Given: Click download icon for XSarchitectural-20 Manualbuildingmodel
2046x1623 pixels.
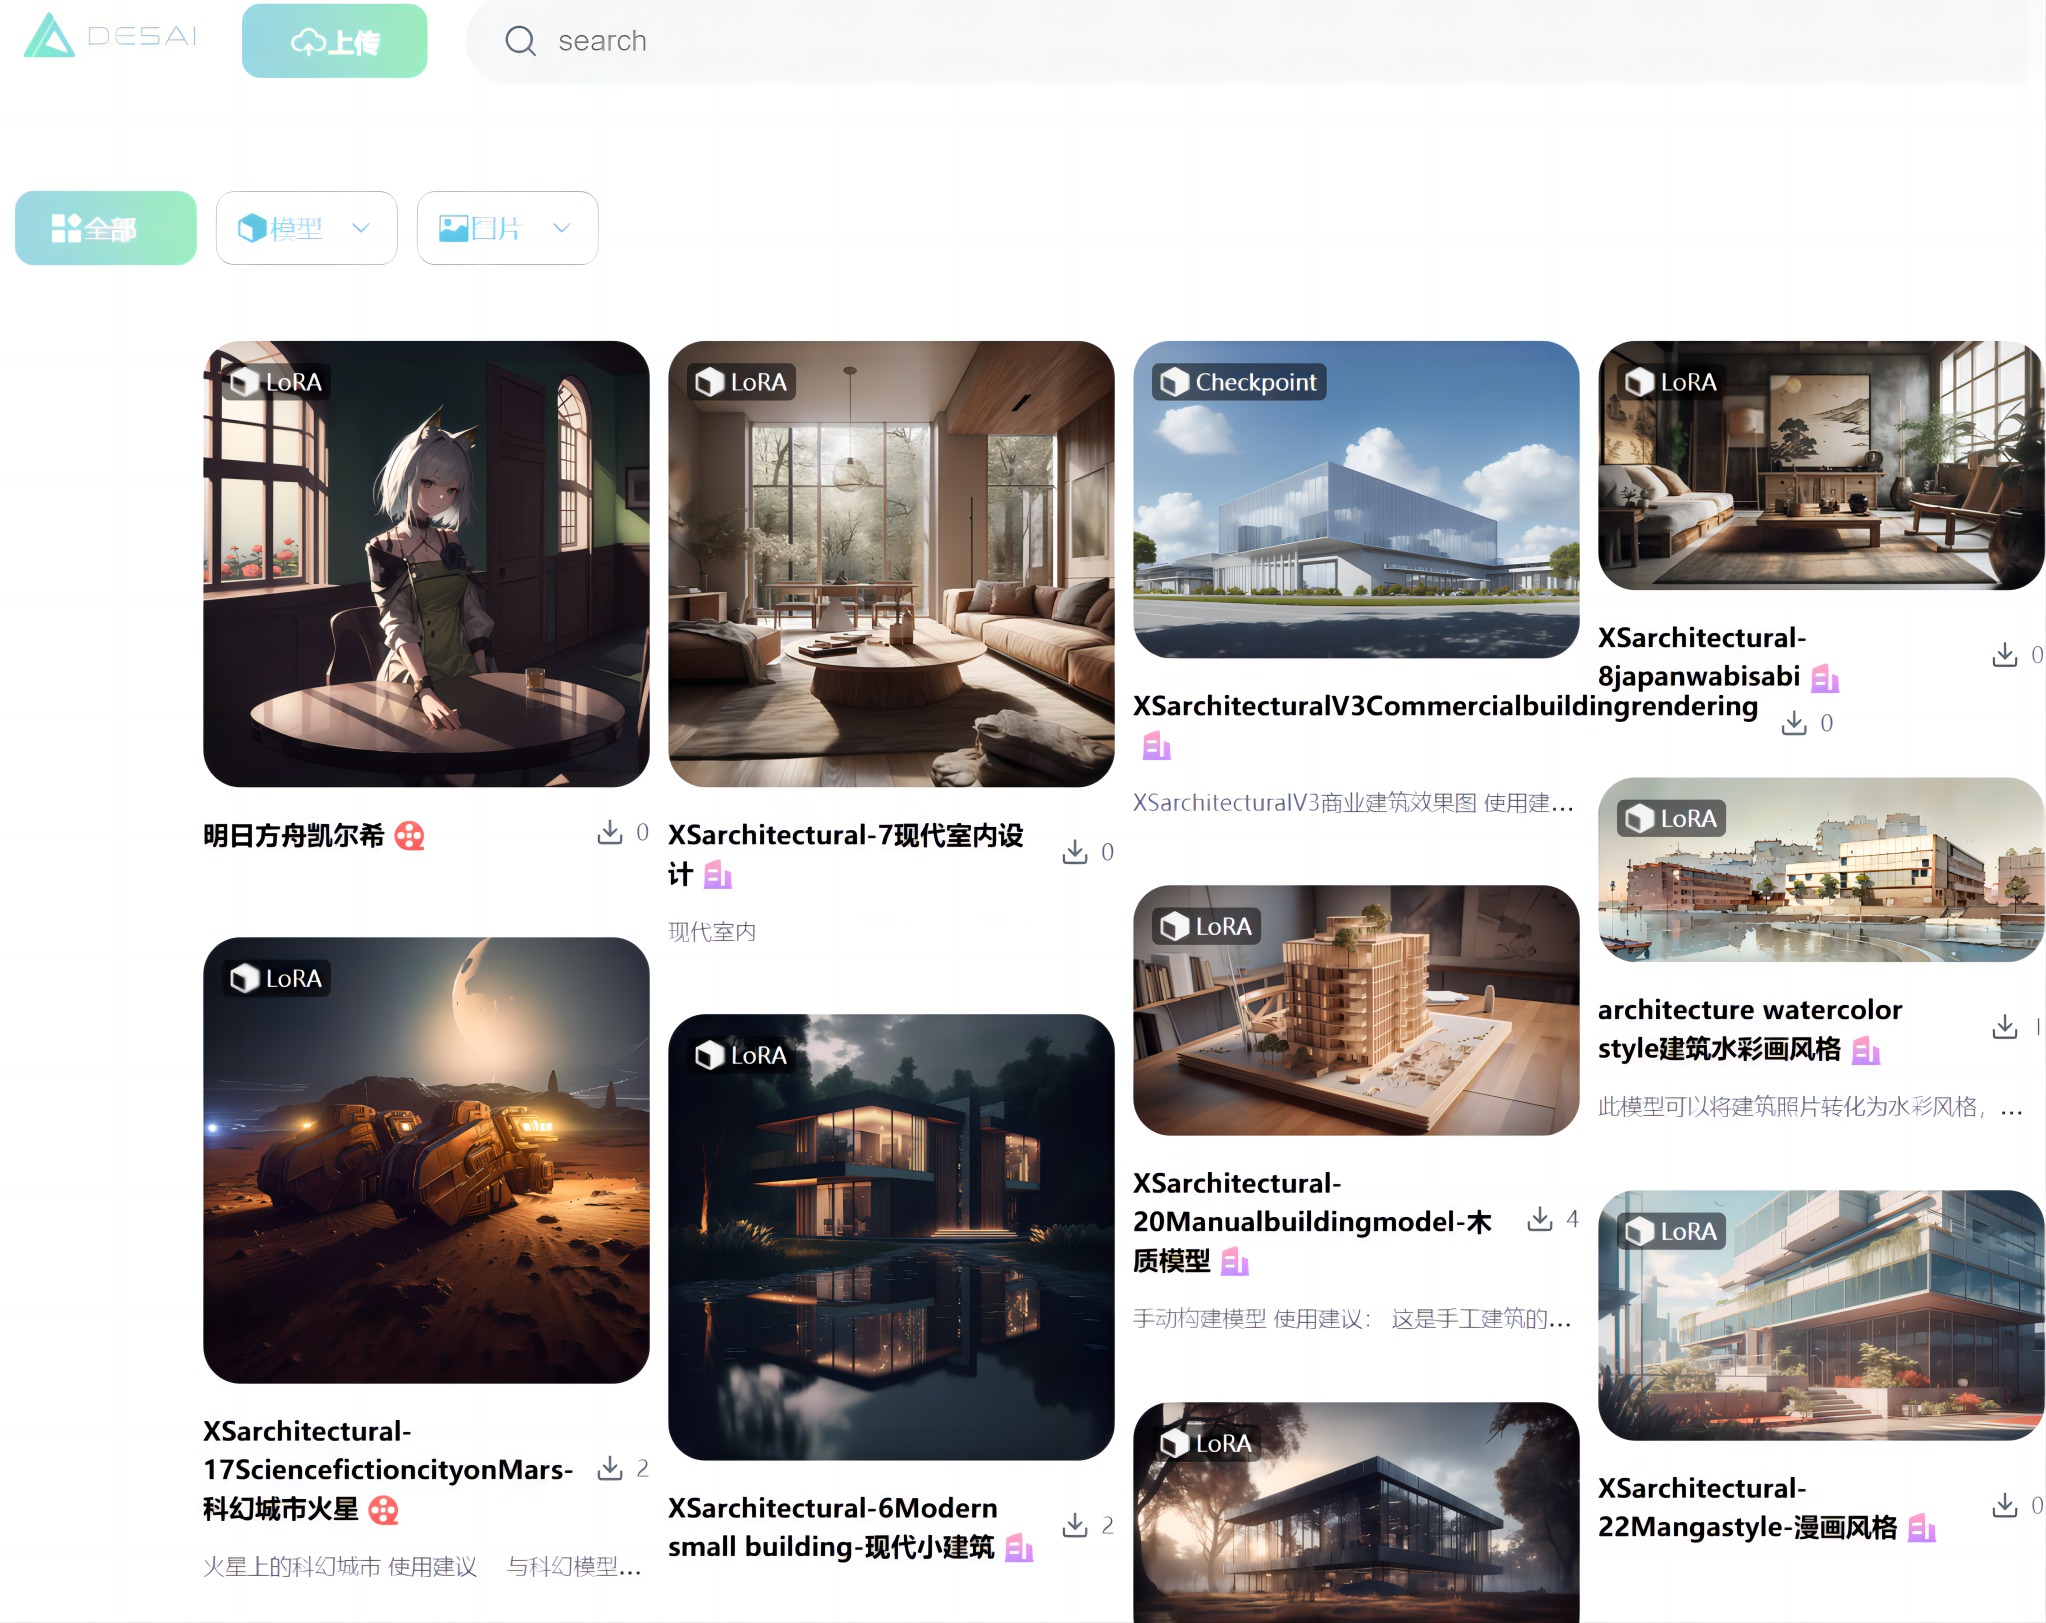Looking at the screenshot, I should [1539, 1219].
